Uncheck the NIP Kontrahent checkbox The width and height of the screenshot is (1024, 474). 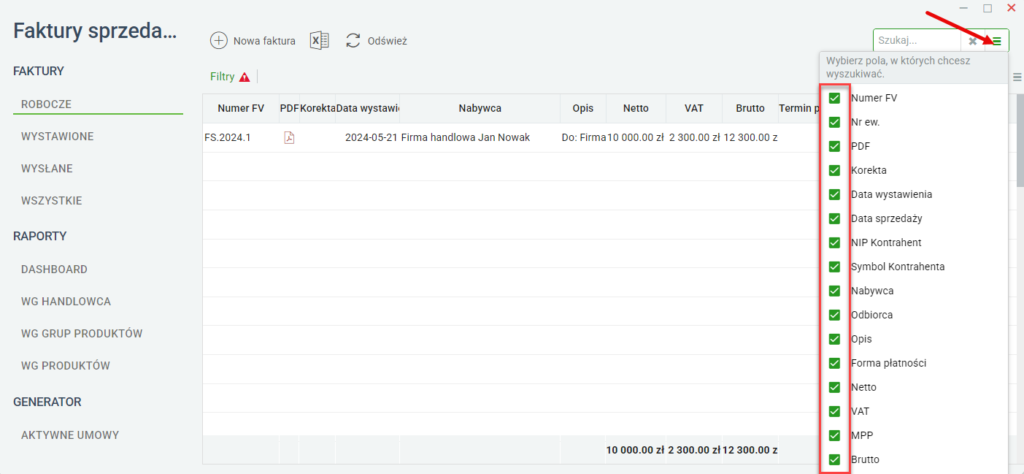pos(834,242)
